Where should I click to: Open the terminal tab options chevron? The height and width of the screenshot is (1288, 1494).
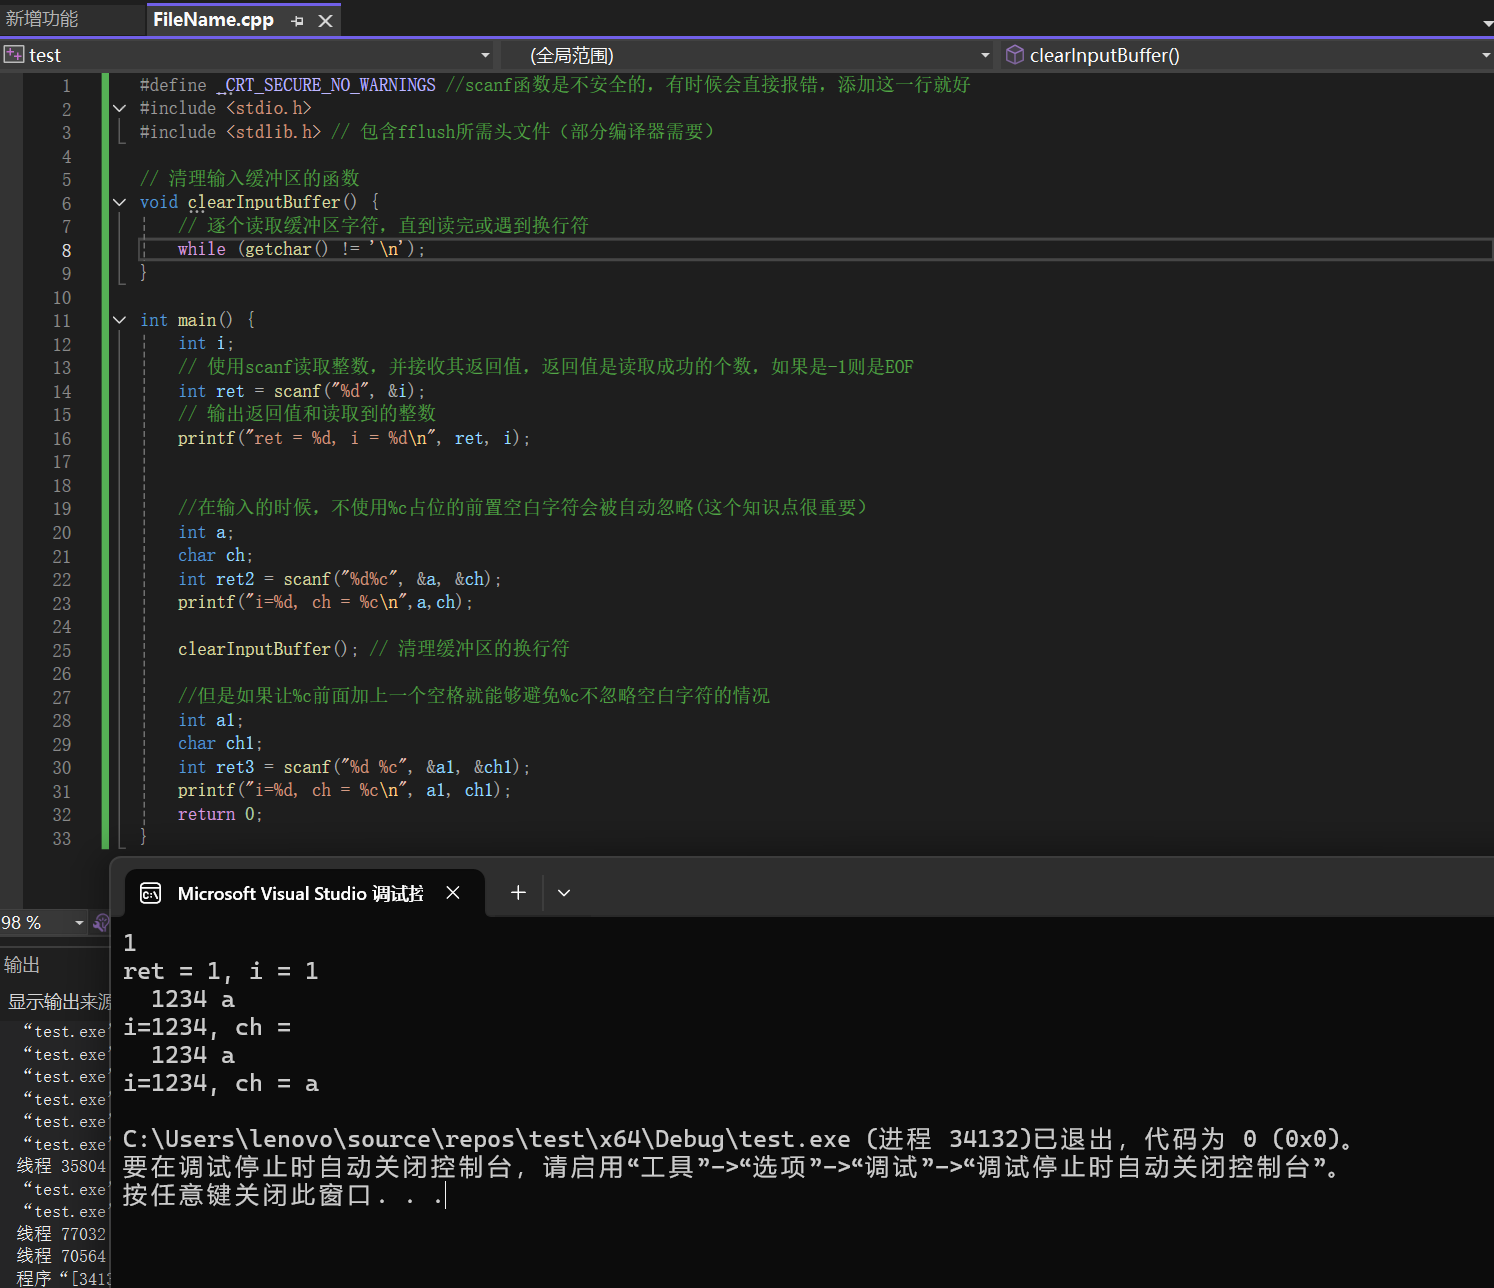click(x=564, y=892)
